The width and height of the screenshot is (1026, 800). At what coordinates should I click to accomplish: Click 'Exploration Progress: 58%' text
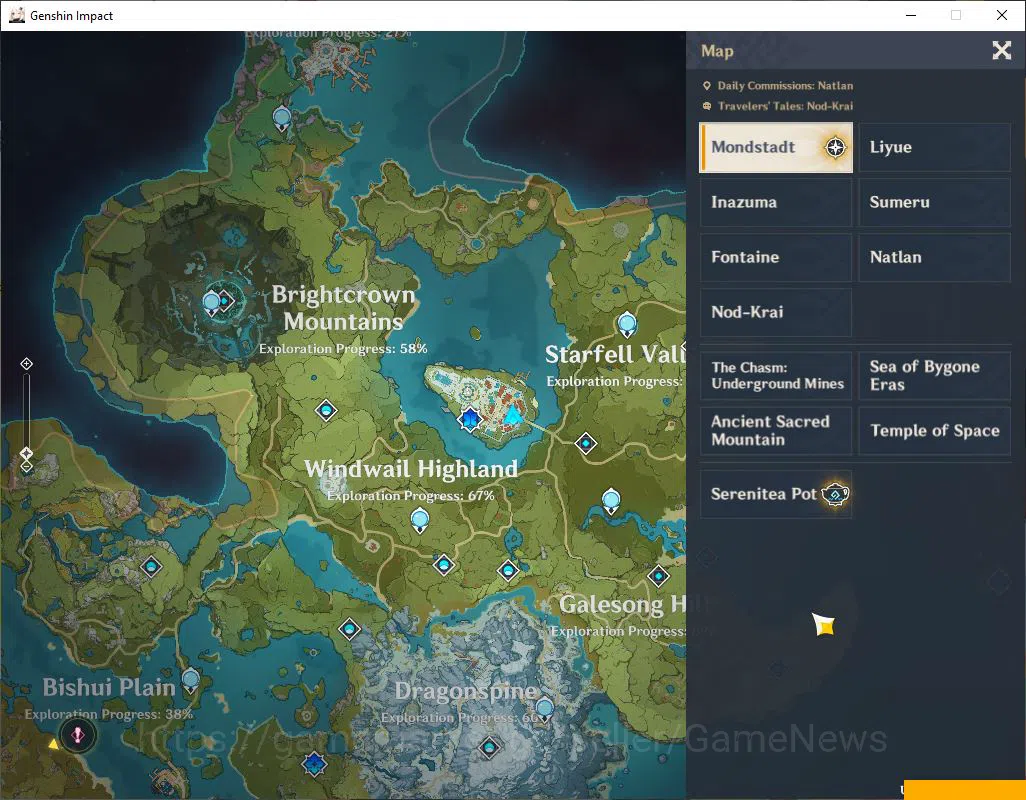343,349
